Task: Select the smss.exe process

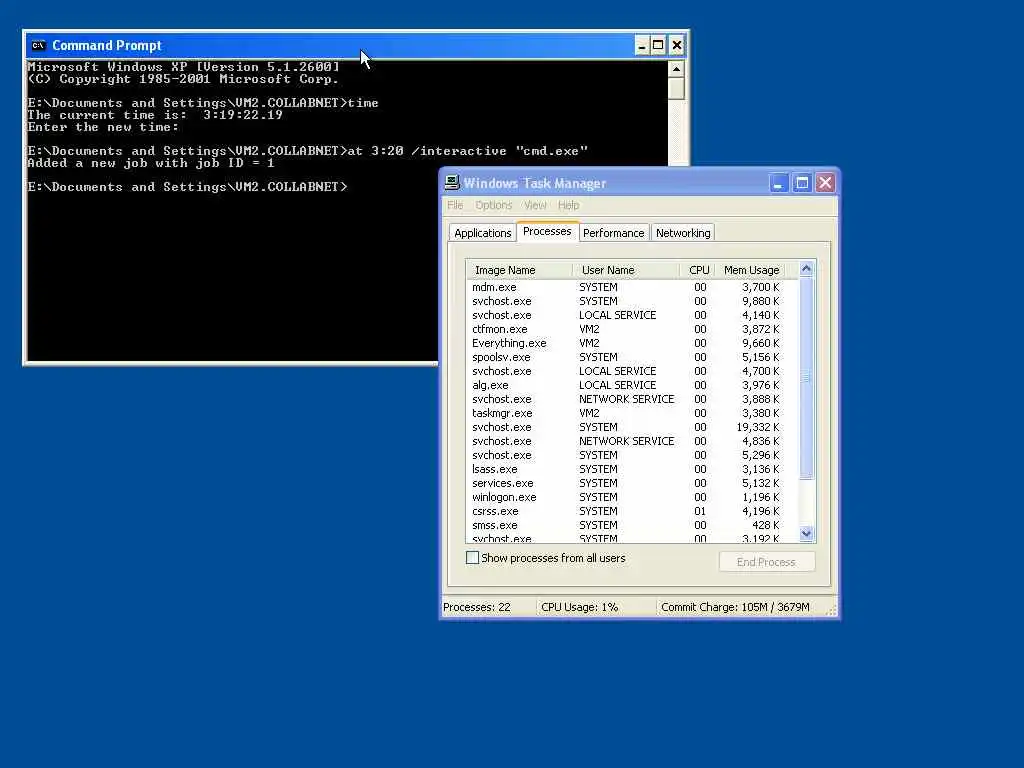Action: click(632, 525)
